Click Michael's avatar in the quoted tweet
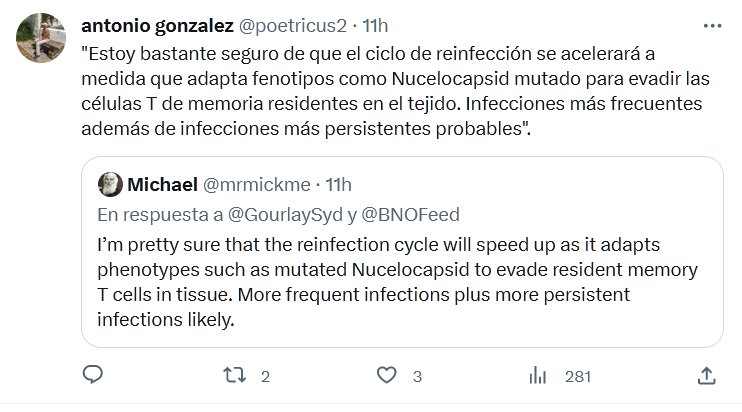This screenshot has height=412, width=742. click(x=110, y=185)
